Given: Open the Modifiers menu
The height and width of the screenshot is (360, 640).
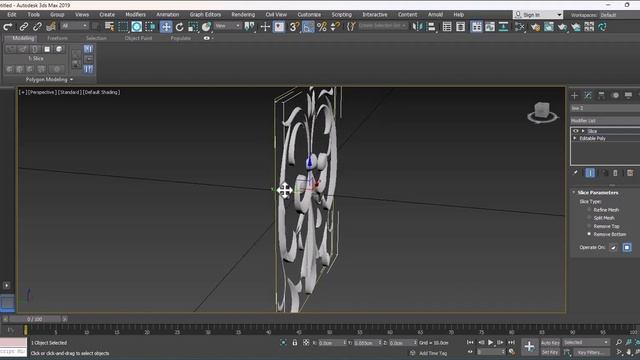Looking at the screenshot, I should coord(136,14).
